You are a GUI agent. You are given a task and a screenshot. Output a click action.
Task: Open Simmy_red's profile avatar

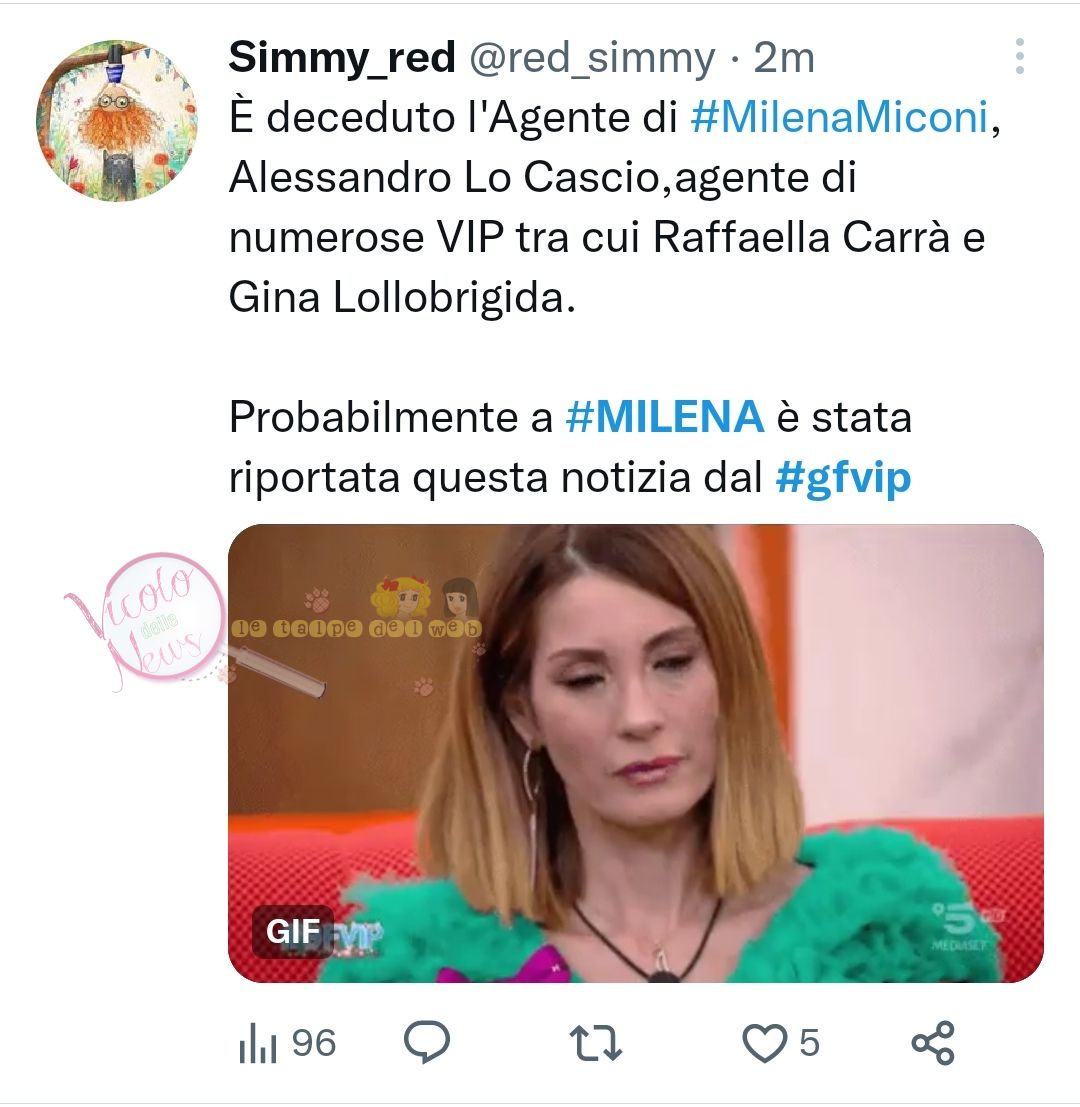pos(116,121)
